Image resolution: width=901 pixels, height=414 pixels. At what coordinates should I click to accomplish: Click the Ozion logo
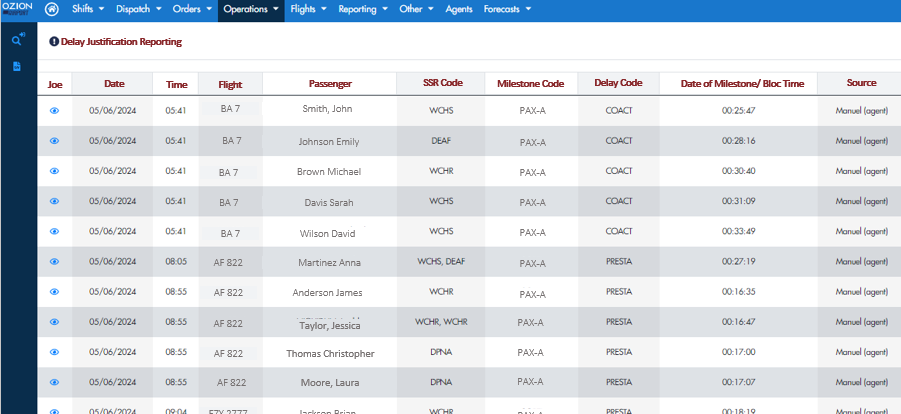(17, 7)
